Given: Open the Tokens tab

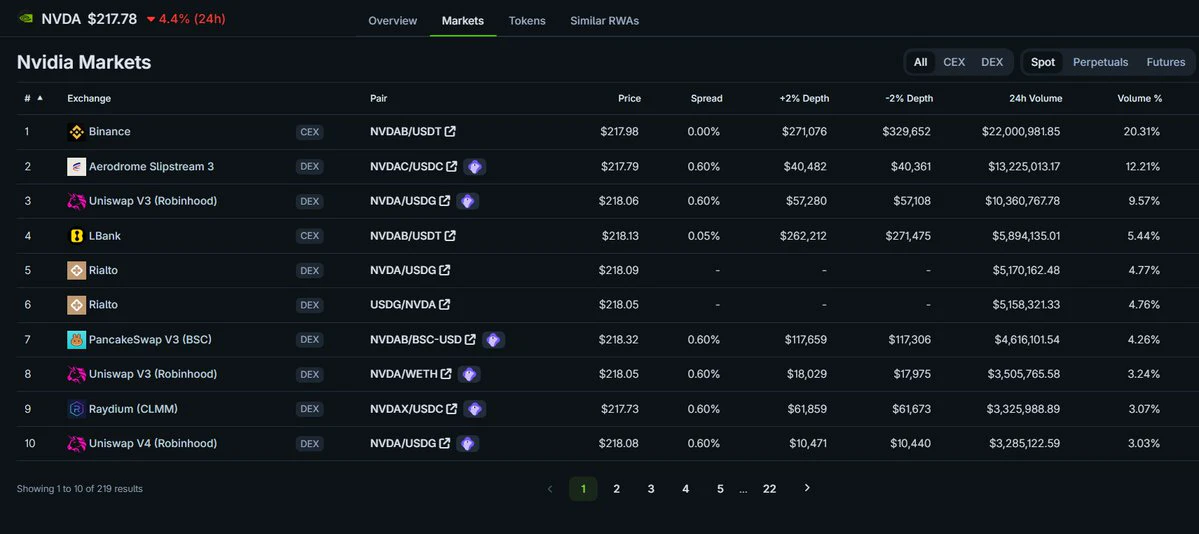Looking at the screenshot, I should [x=527, y=21].
